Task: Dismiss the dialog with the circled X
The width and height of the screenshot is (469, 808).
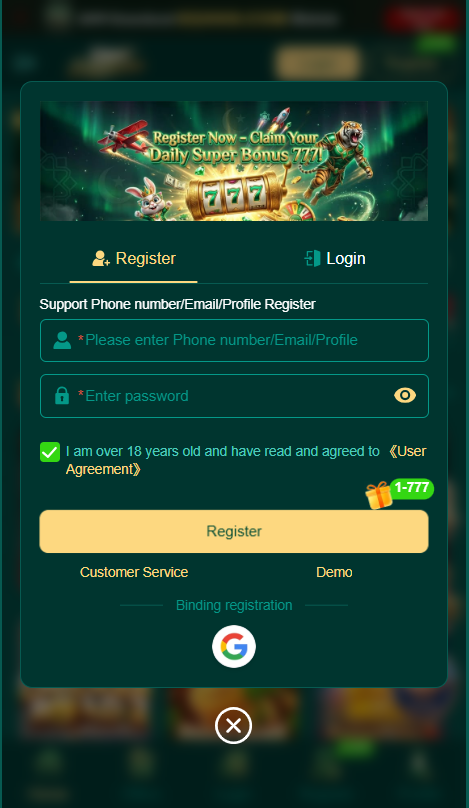Action: (233, 726)
